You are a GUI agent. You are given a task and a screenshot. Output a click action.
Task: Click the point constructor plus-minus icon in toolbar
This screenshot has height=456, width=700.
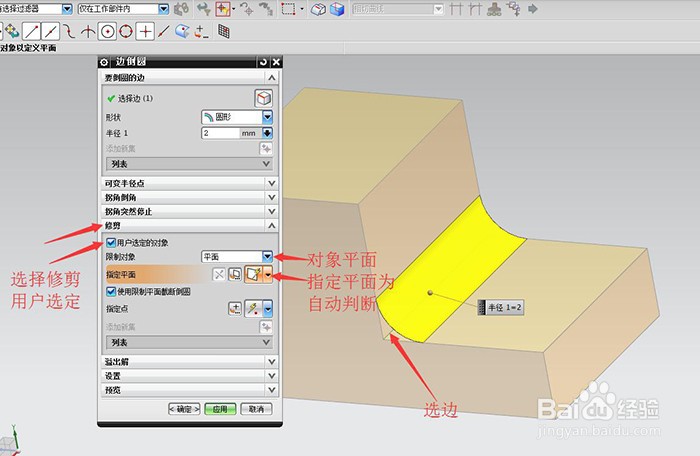pos(201,32)
